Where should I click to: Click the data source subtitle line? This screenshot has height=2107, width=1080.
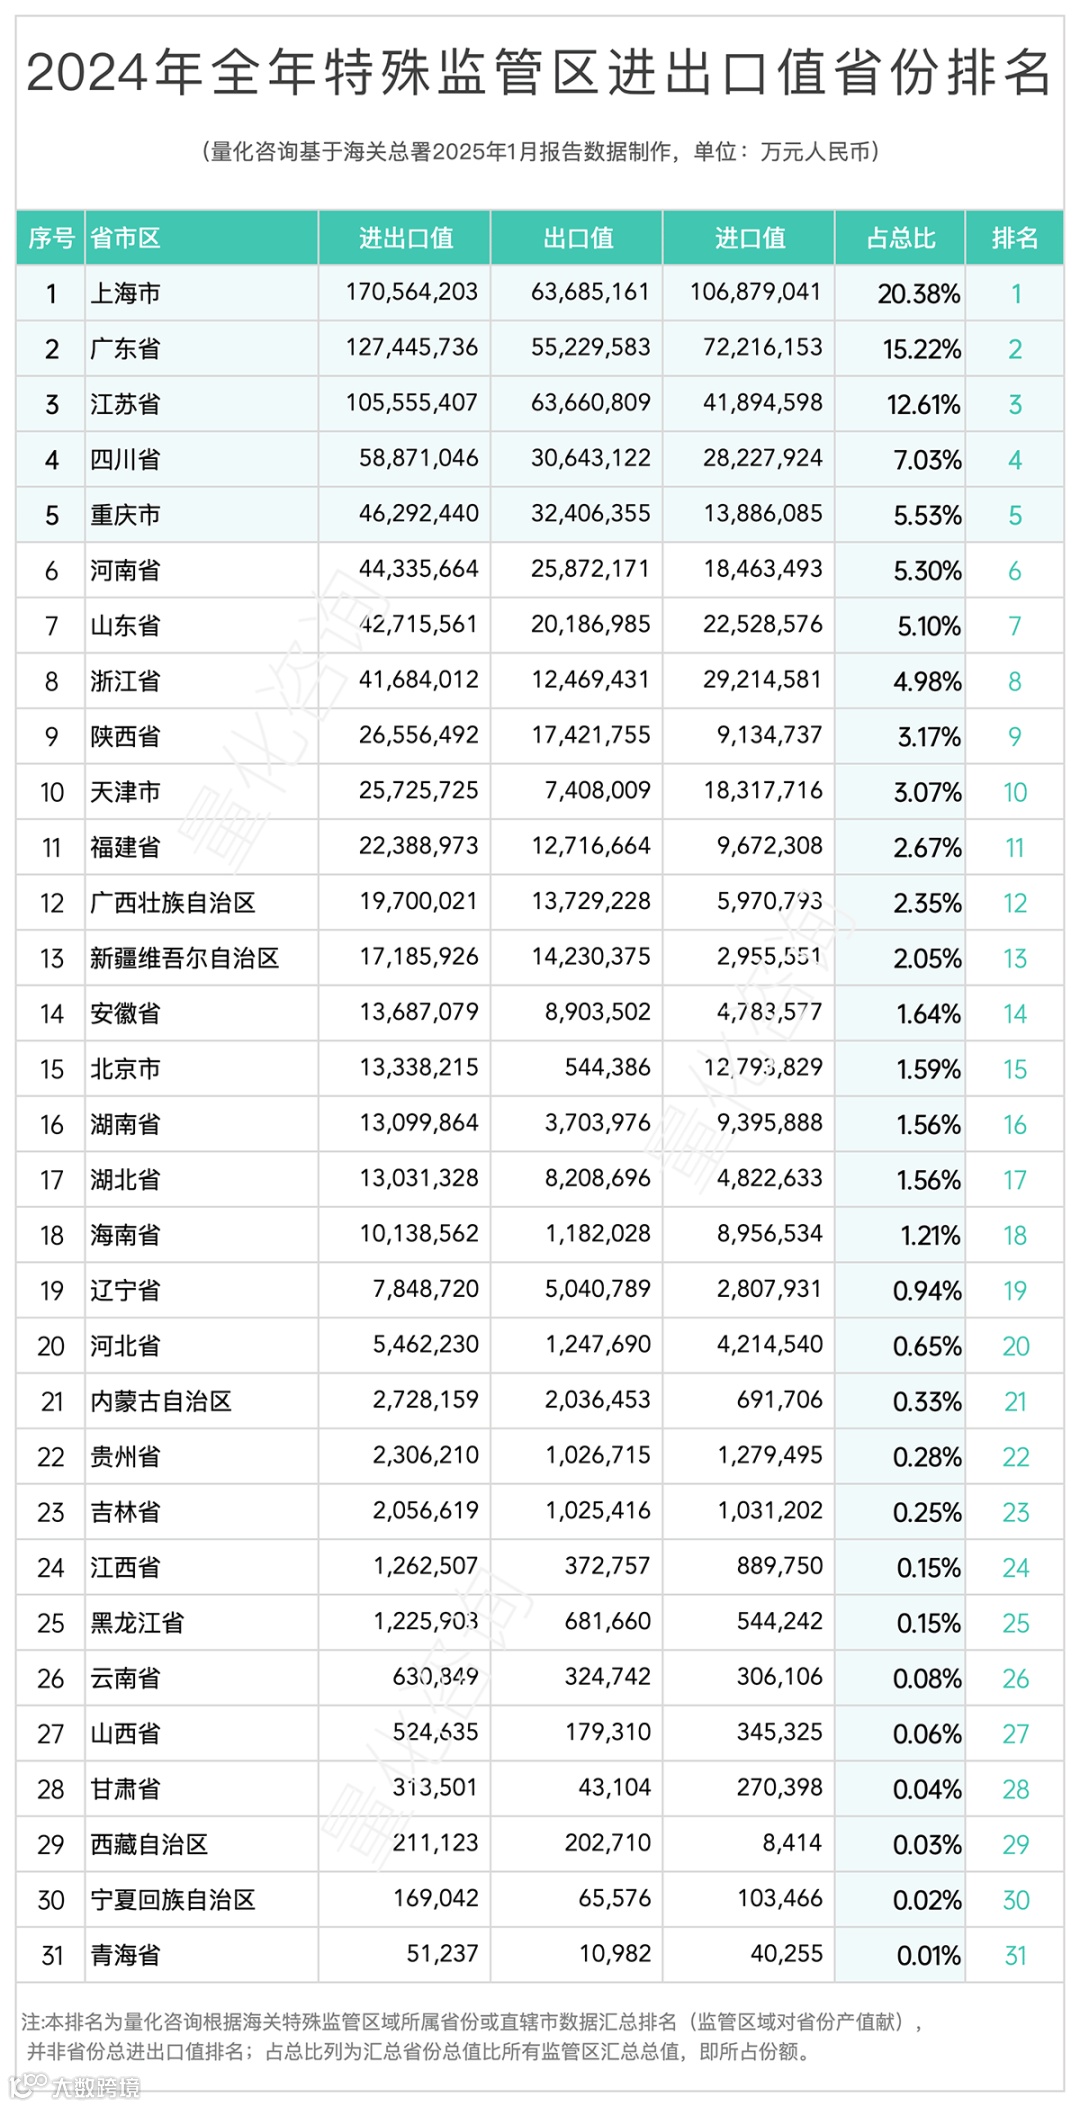(540, 151)
